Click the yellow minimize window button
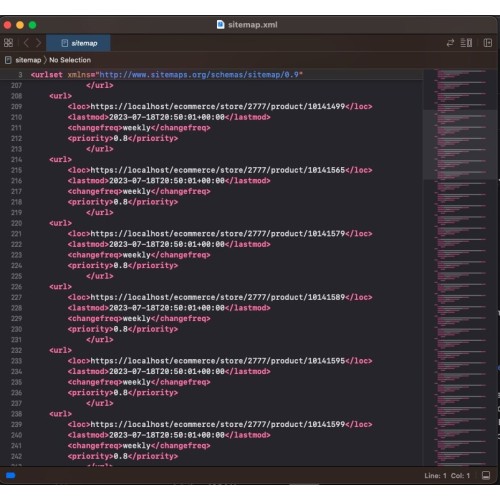The height and width of the screenshot is (500, 500). [20, 25]
